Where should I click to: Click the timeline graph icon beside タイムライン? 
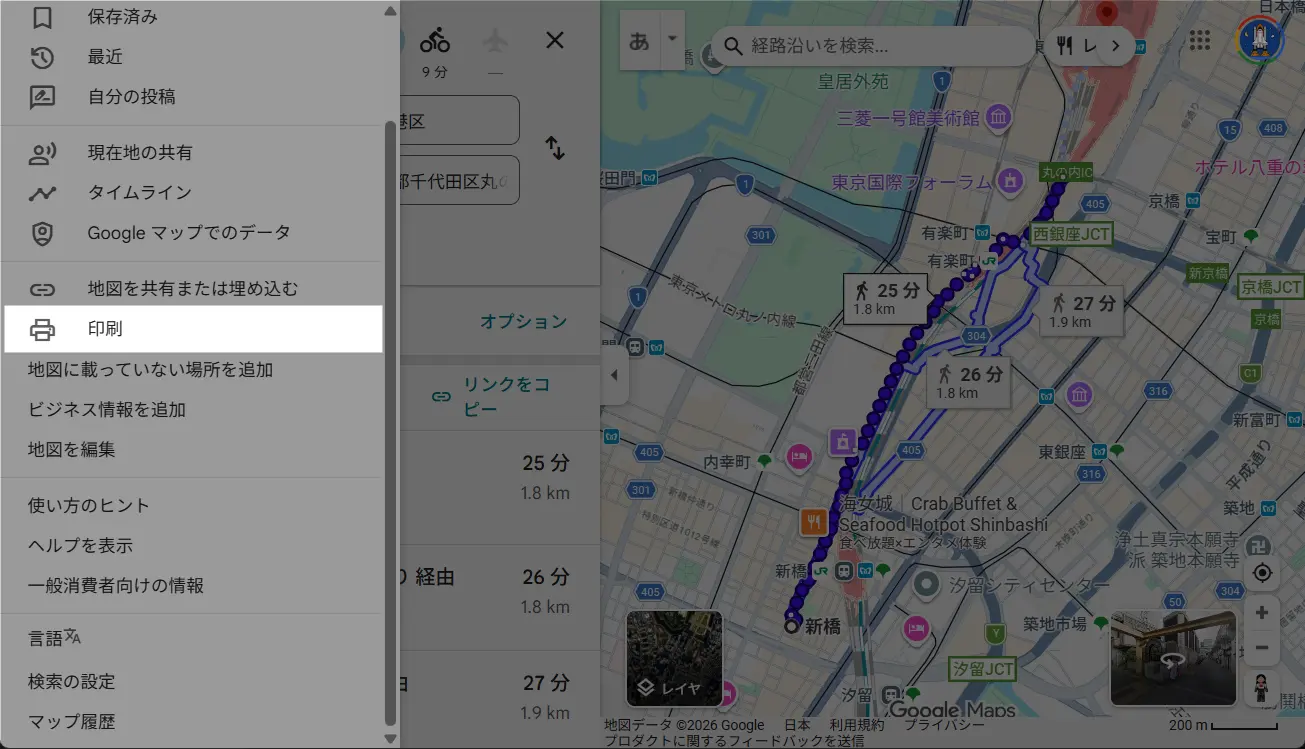[x=42, y=193]
